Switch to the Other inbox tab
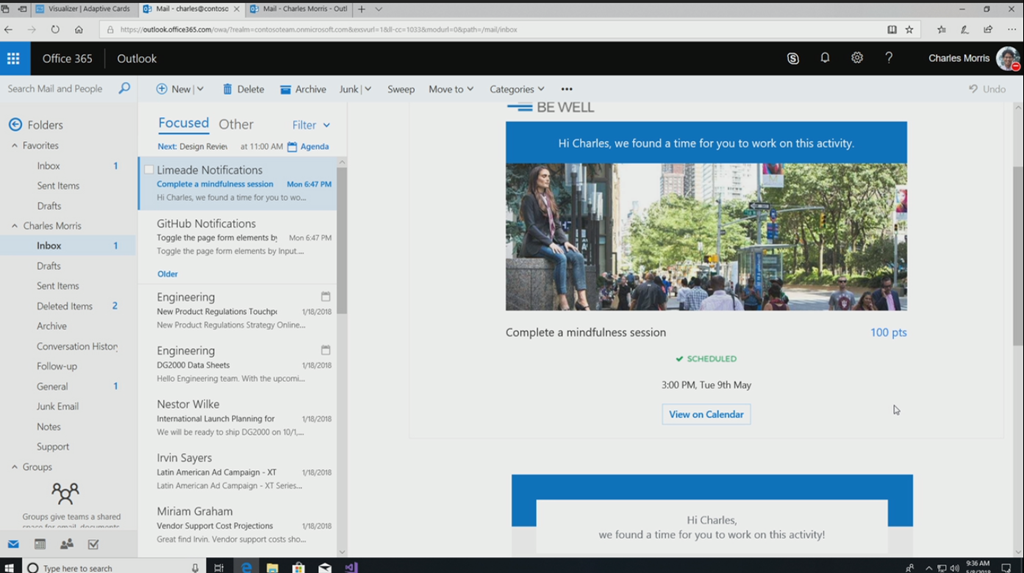The height and width of the screenshot is (573, 1024). pos(236,124)
